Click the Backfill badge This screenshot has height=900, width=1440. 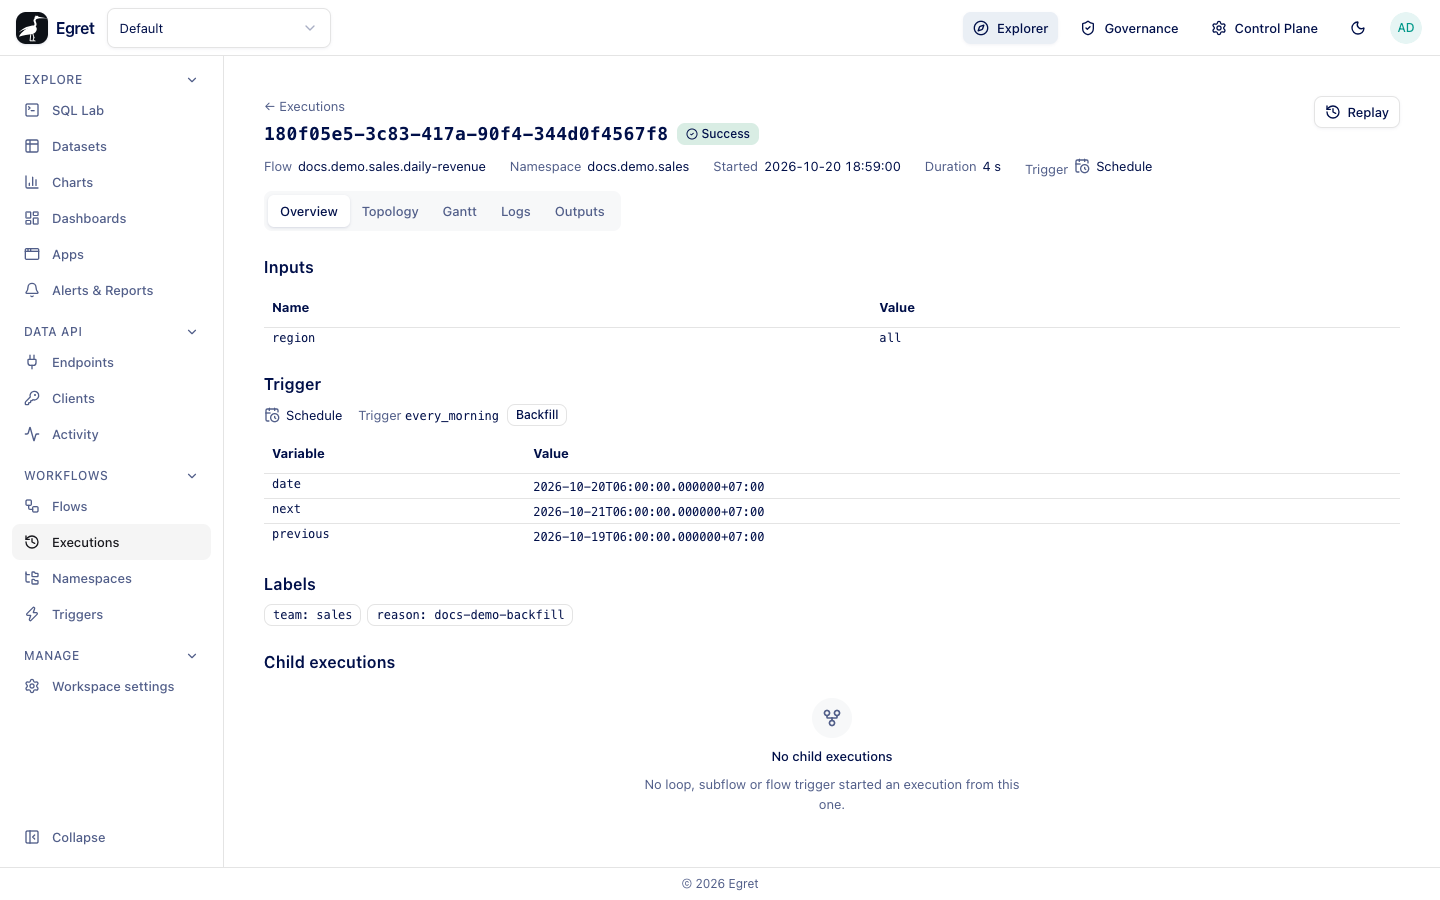537,415
